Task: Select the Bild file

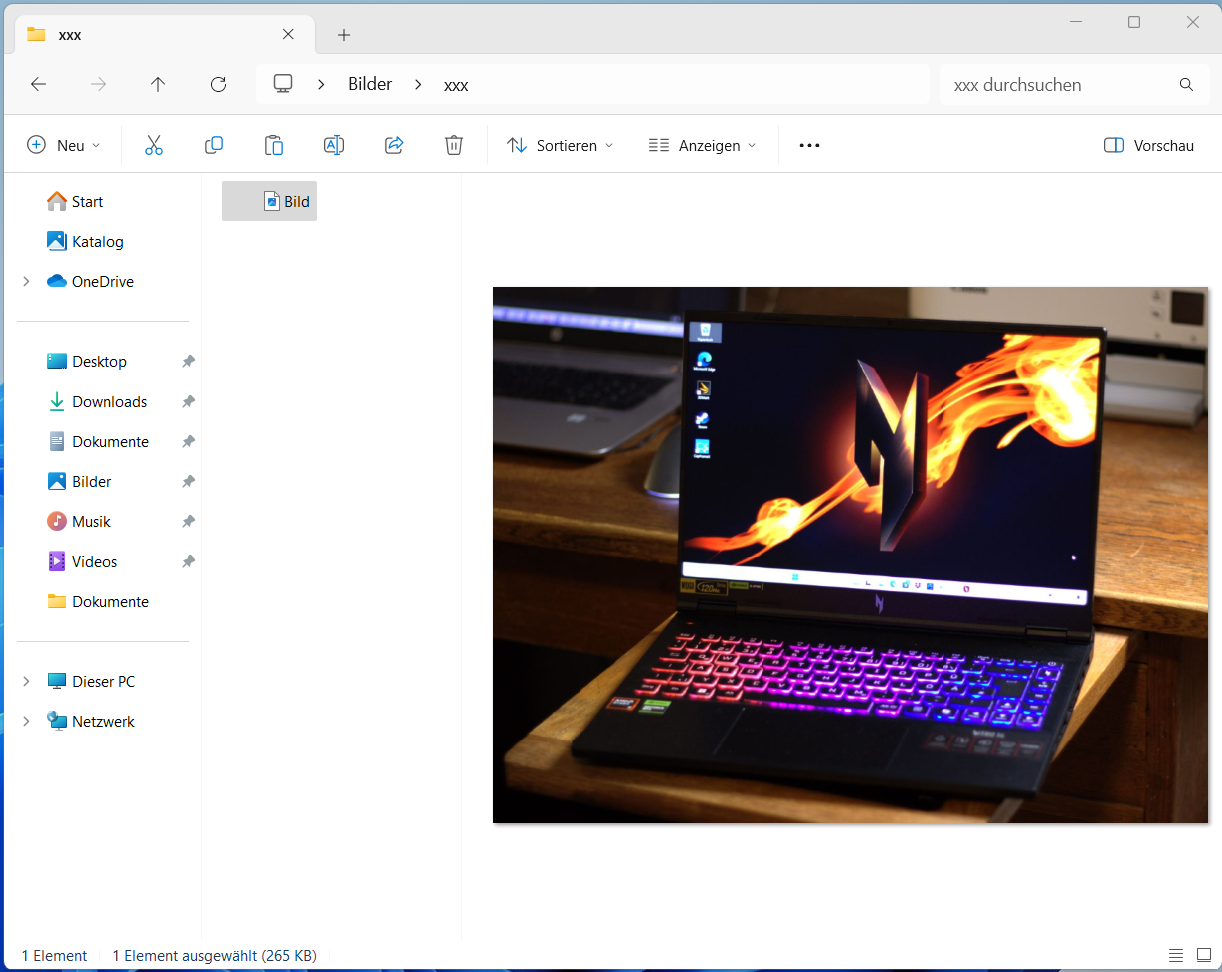Action: tap(270, 201)
